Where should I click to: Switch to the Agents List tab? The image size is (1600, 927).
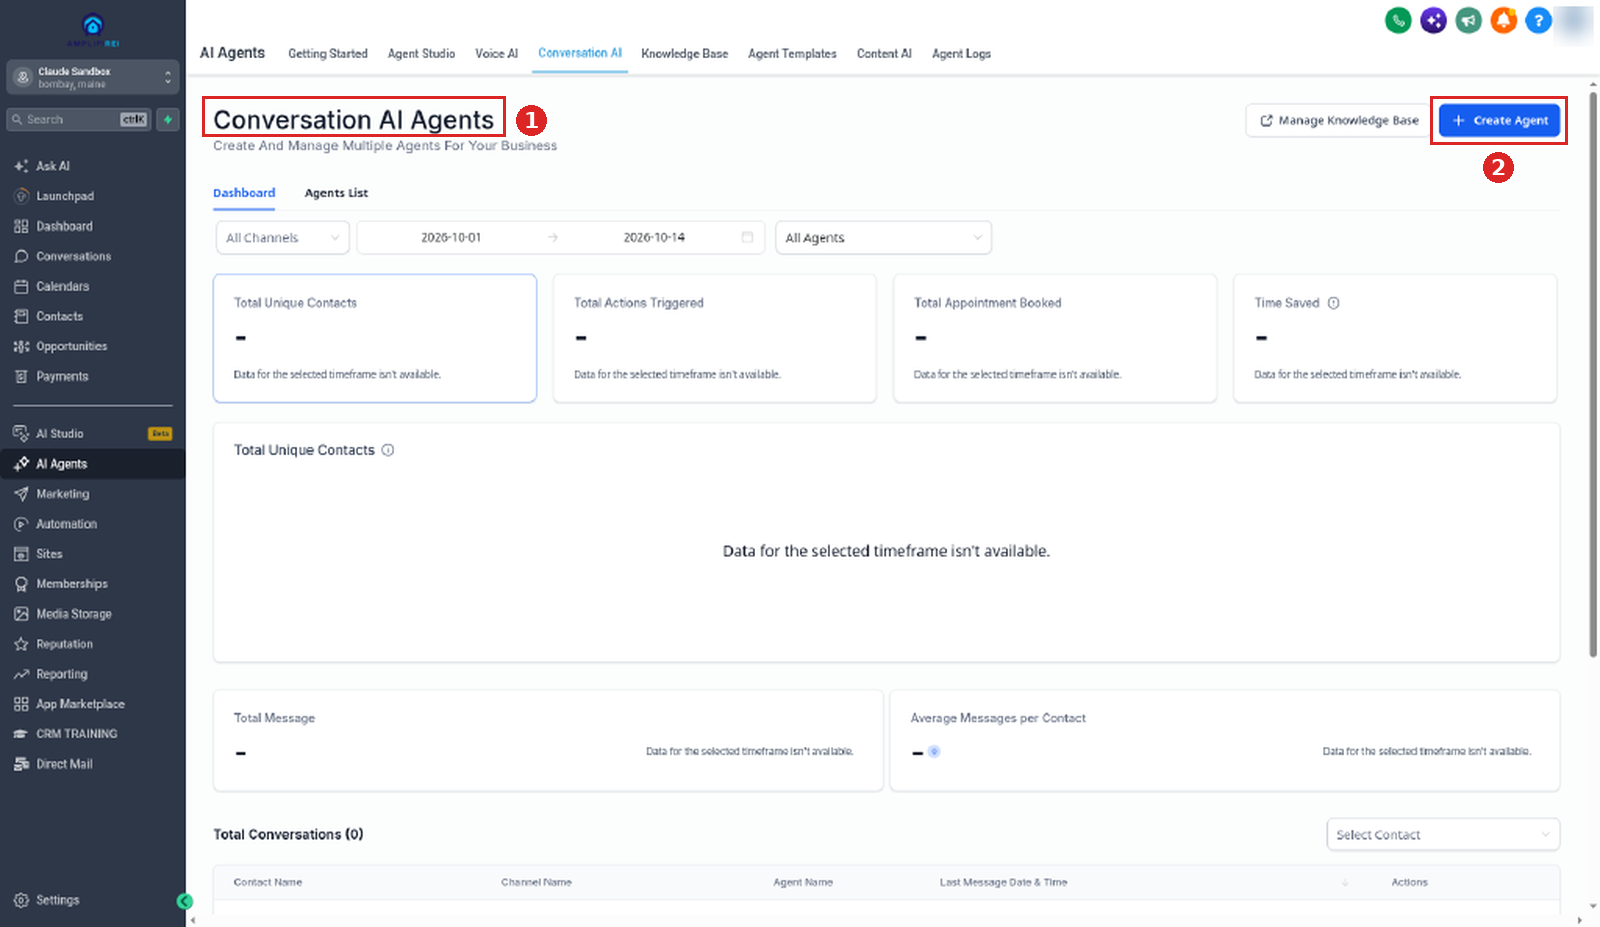336,193
